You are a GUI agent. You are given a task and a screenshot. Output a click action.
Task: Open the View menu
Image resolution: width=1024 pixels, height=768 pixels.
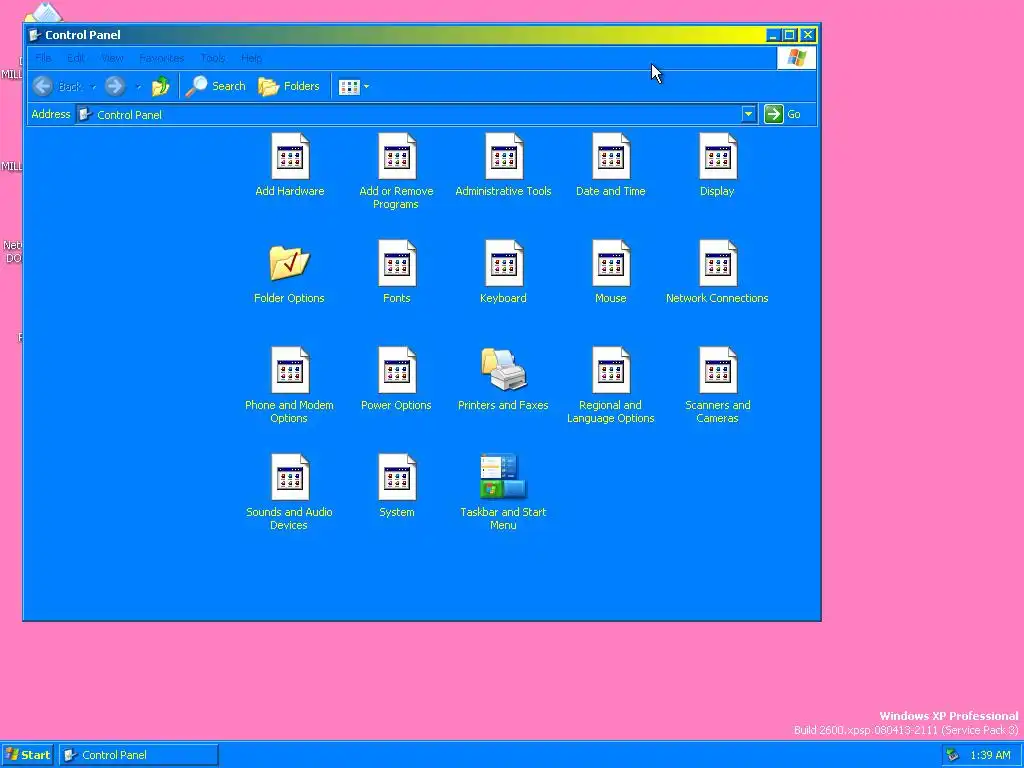tap(112, 58)
